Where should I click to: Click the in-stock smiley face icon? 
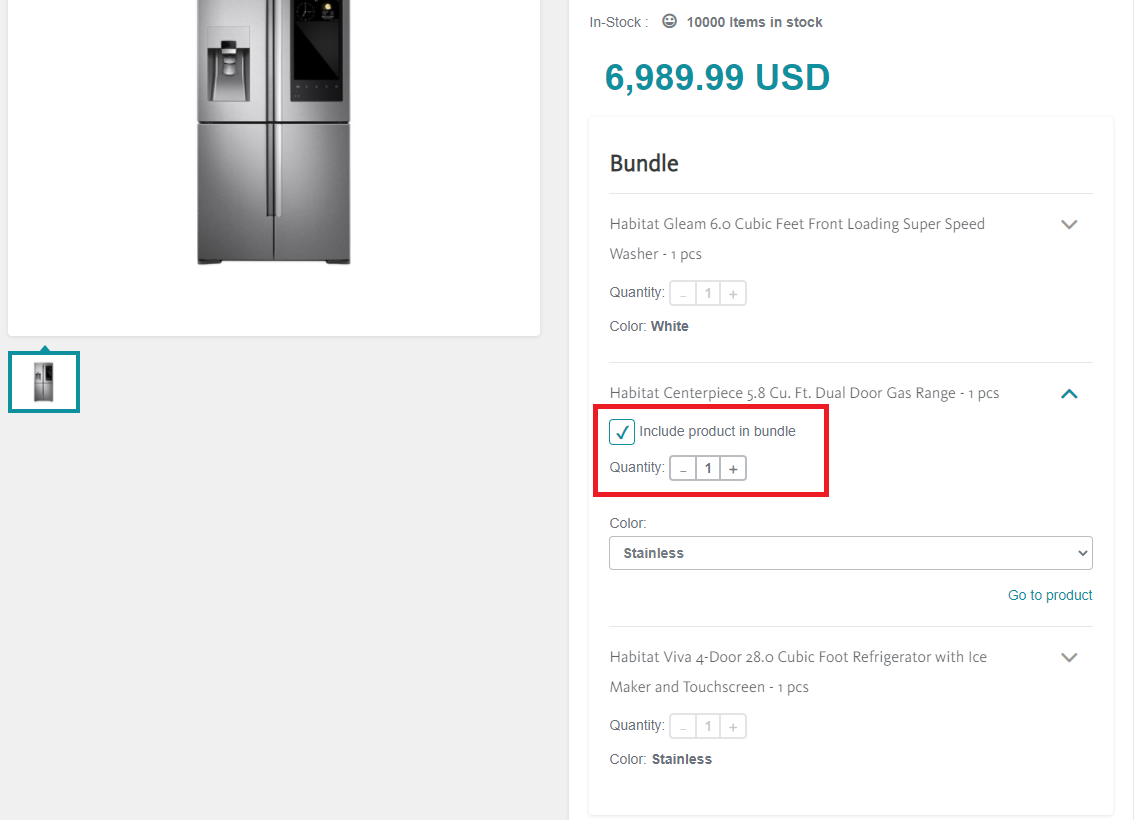point(670,21)
